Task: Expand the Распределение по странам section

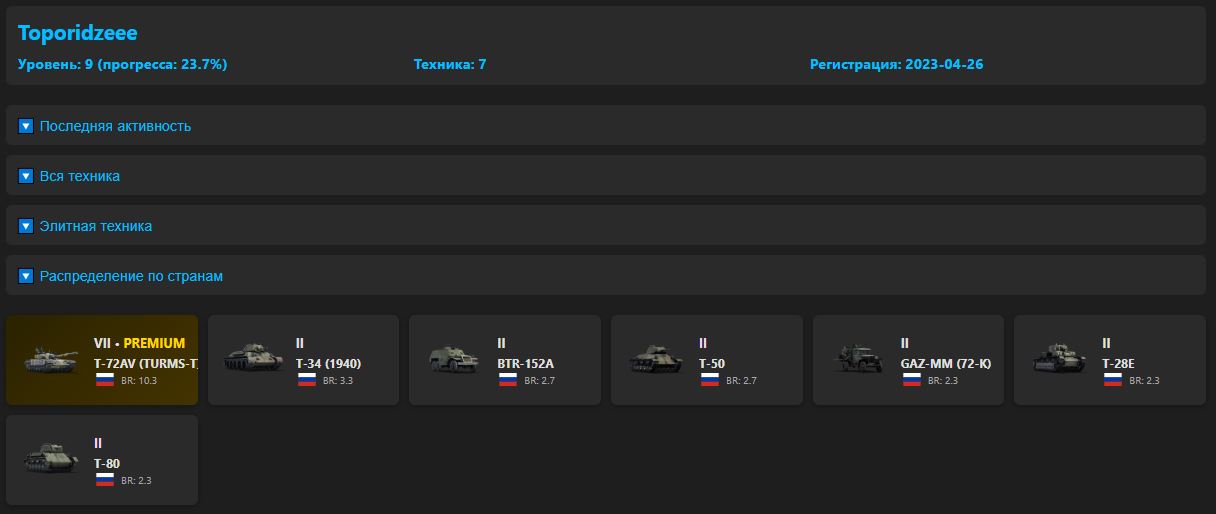Action: pyautogui.click(x=131, y=276)
